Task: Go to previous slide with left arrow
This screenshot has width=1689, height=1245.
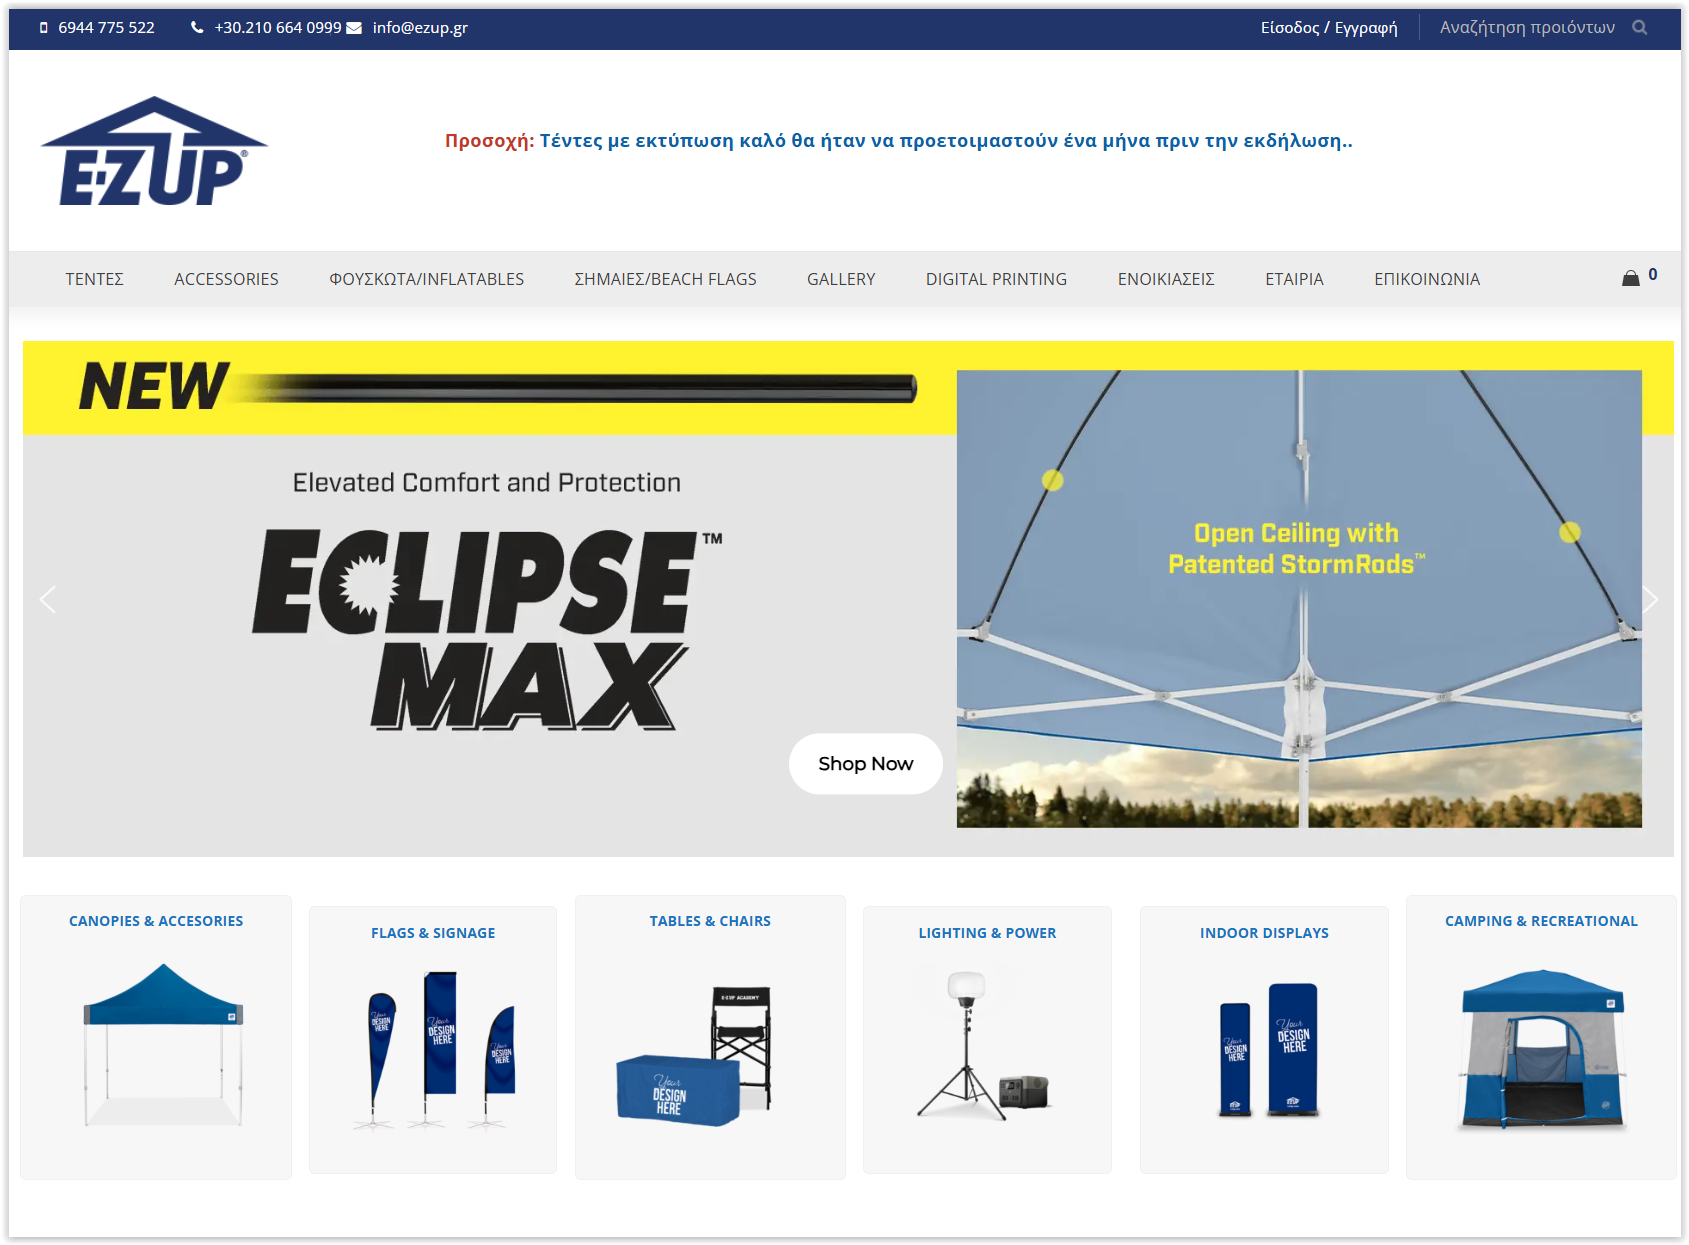Action: (x=47, y=599)
